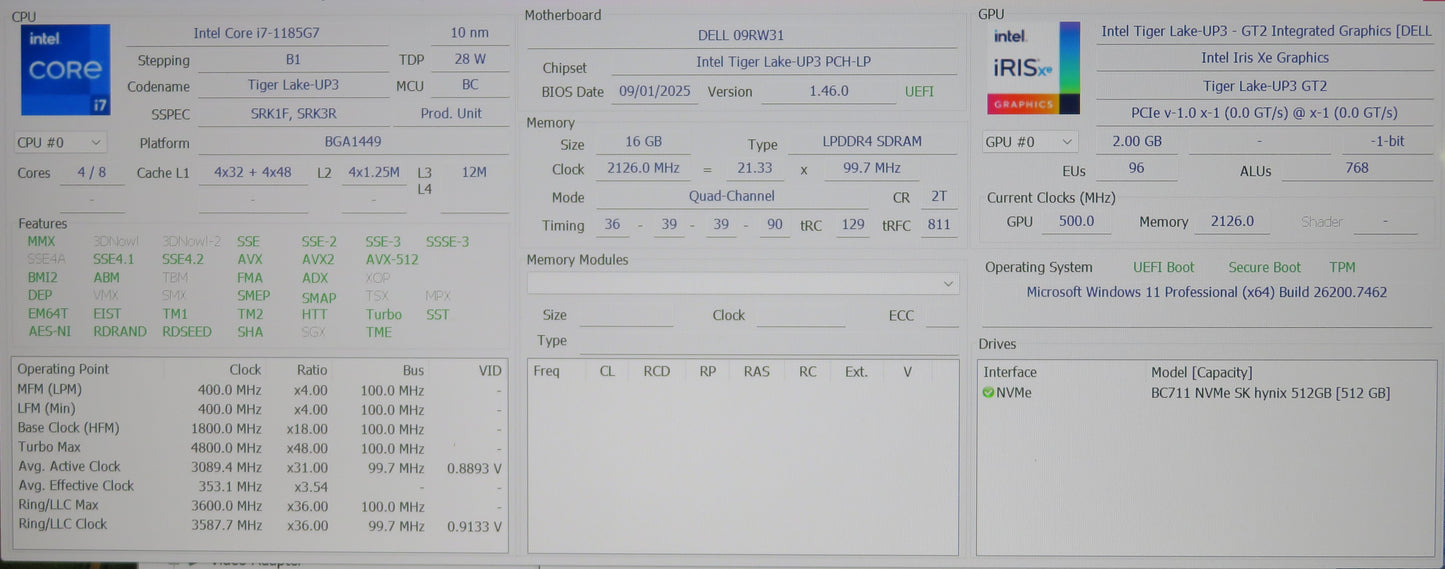Click the green UEFI label beside BIOS version

pos(919,91)
